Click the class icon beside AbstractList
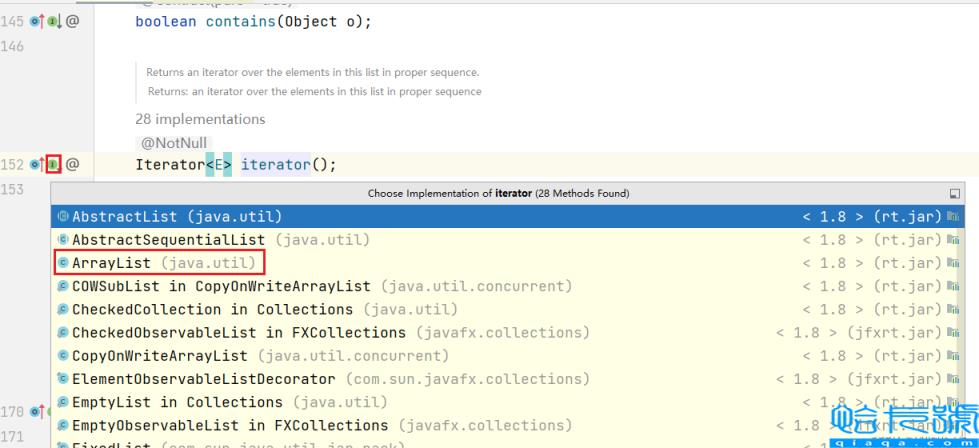The image size is (979, 448). (62, 217)
